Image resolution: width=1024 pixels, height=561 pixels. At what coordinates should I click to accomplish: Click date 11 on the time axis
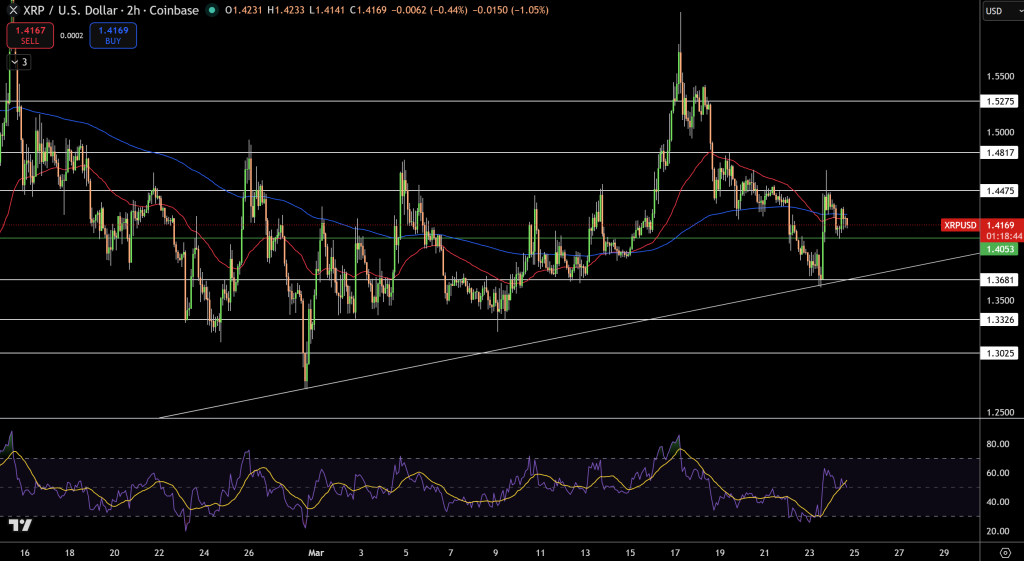[540, 552]
